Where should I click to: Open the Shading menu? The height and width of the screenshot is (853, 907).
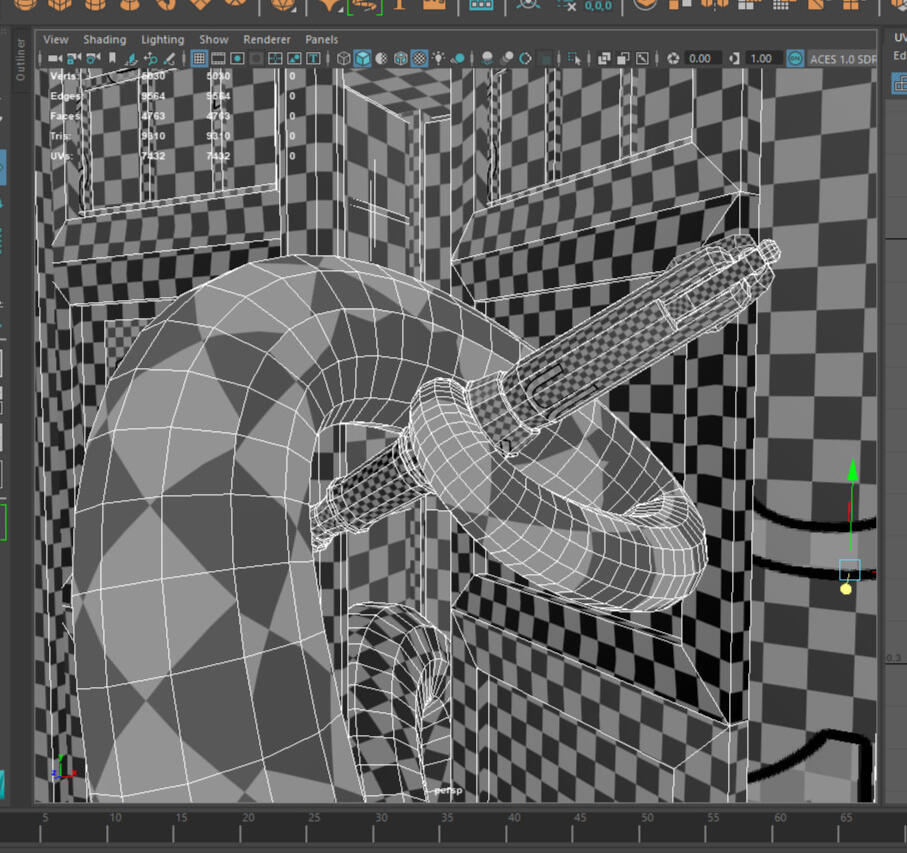coord(104,40)
